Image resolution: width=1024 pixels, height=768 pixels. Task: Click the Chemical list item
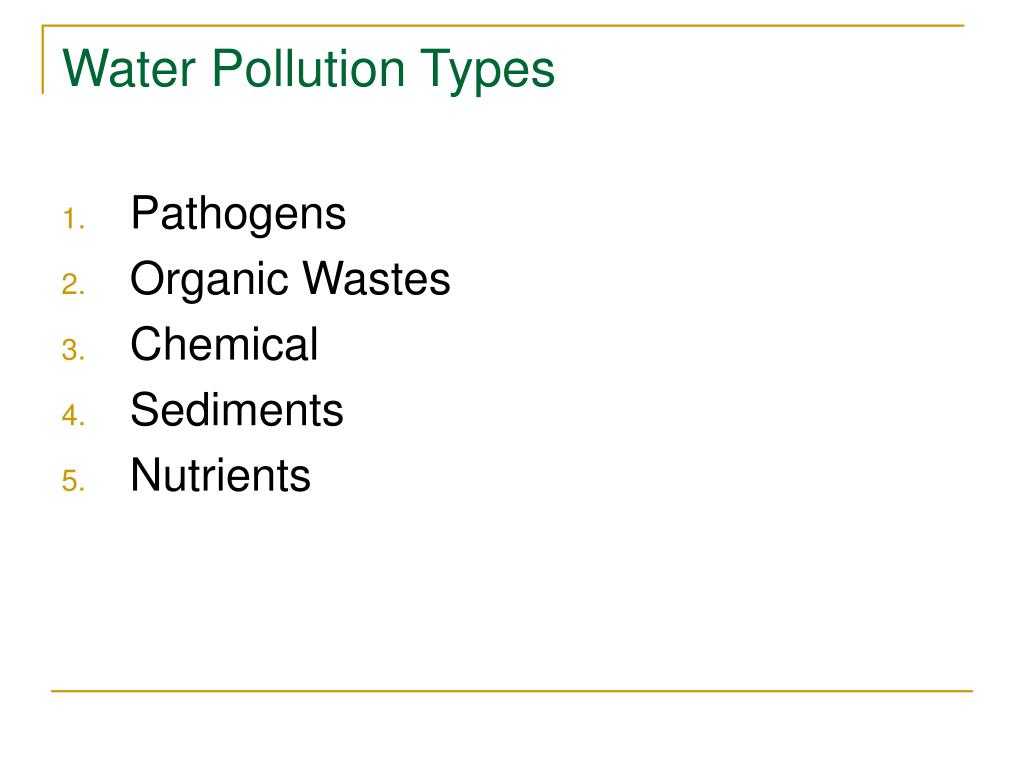224,344
